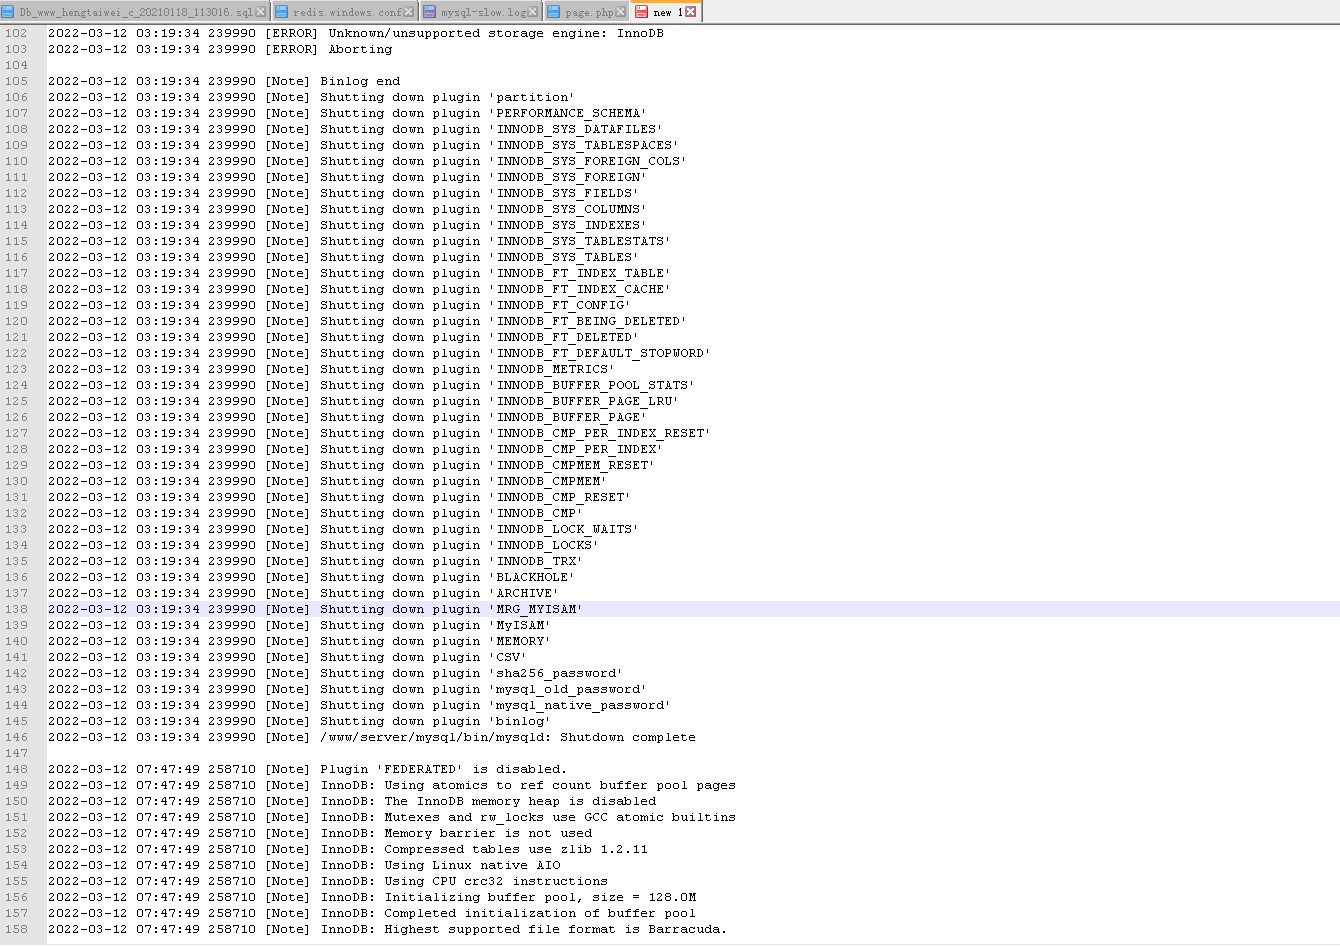This screenshot has width=1340, height=946.
Task: Click plugin name 'CSV'
Action: pos(508,657)
